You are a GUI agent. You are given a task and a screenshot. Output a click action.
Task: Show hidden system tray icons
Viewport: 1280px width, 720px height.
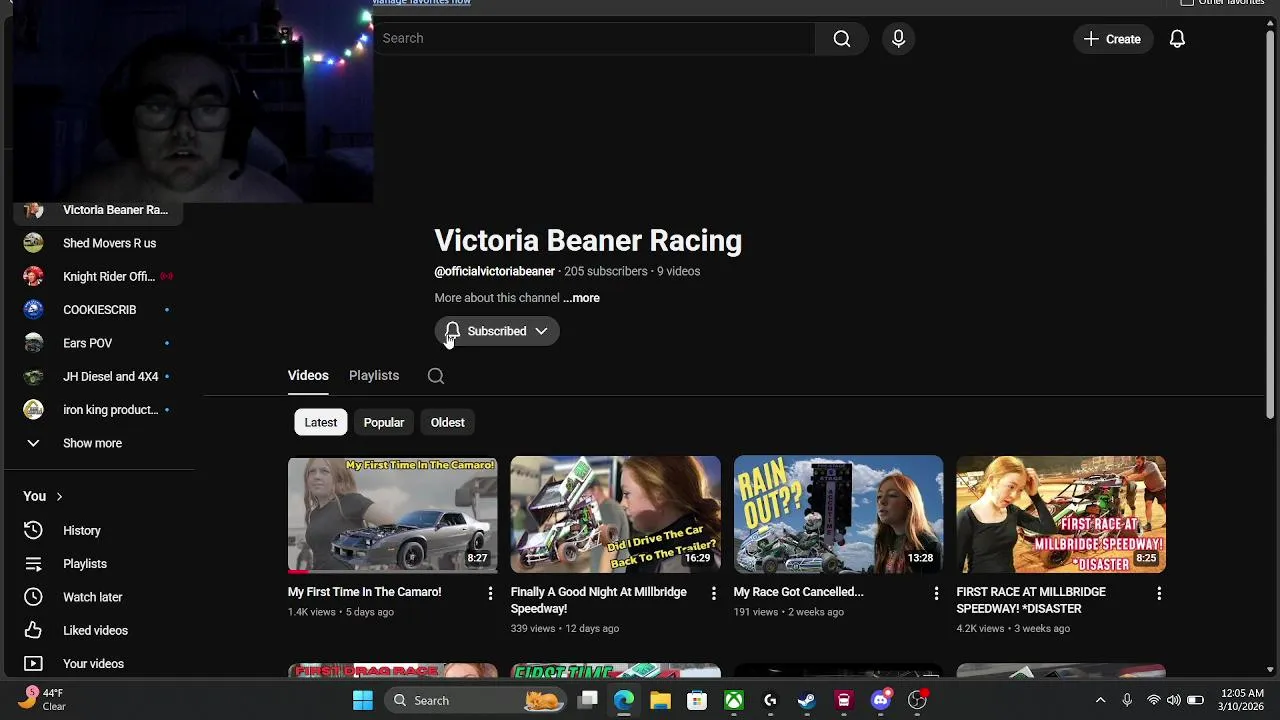tap(1100, 700)
